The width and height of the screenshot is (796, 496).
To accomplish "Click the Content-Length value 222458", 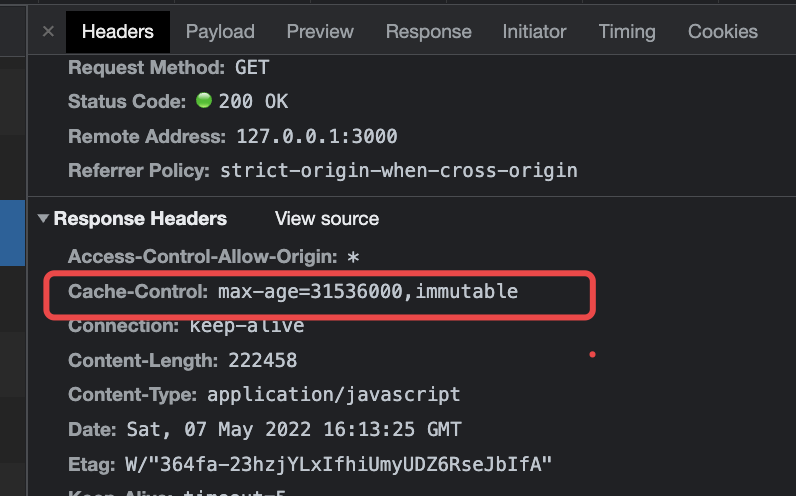I will pos(262,360).
